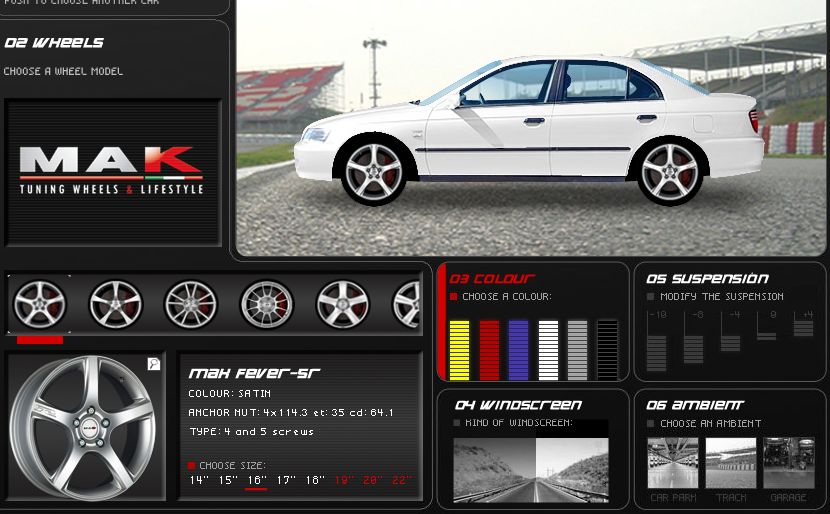The image size is (830, 514).
Task: Select the 14" wheel size
Action: pyautogui.click(x=199, y=481)
